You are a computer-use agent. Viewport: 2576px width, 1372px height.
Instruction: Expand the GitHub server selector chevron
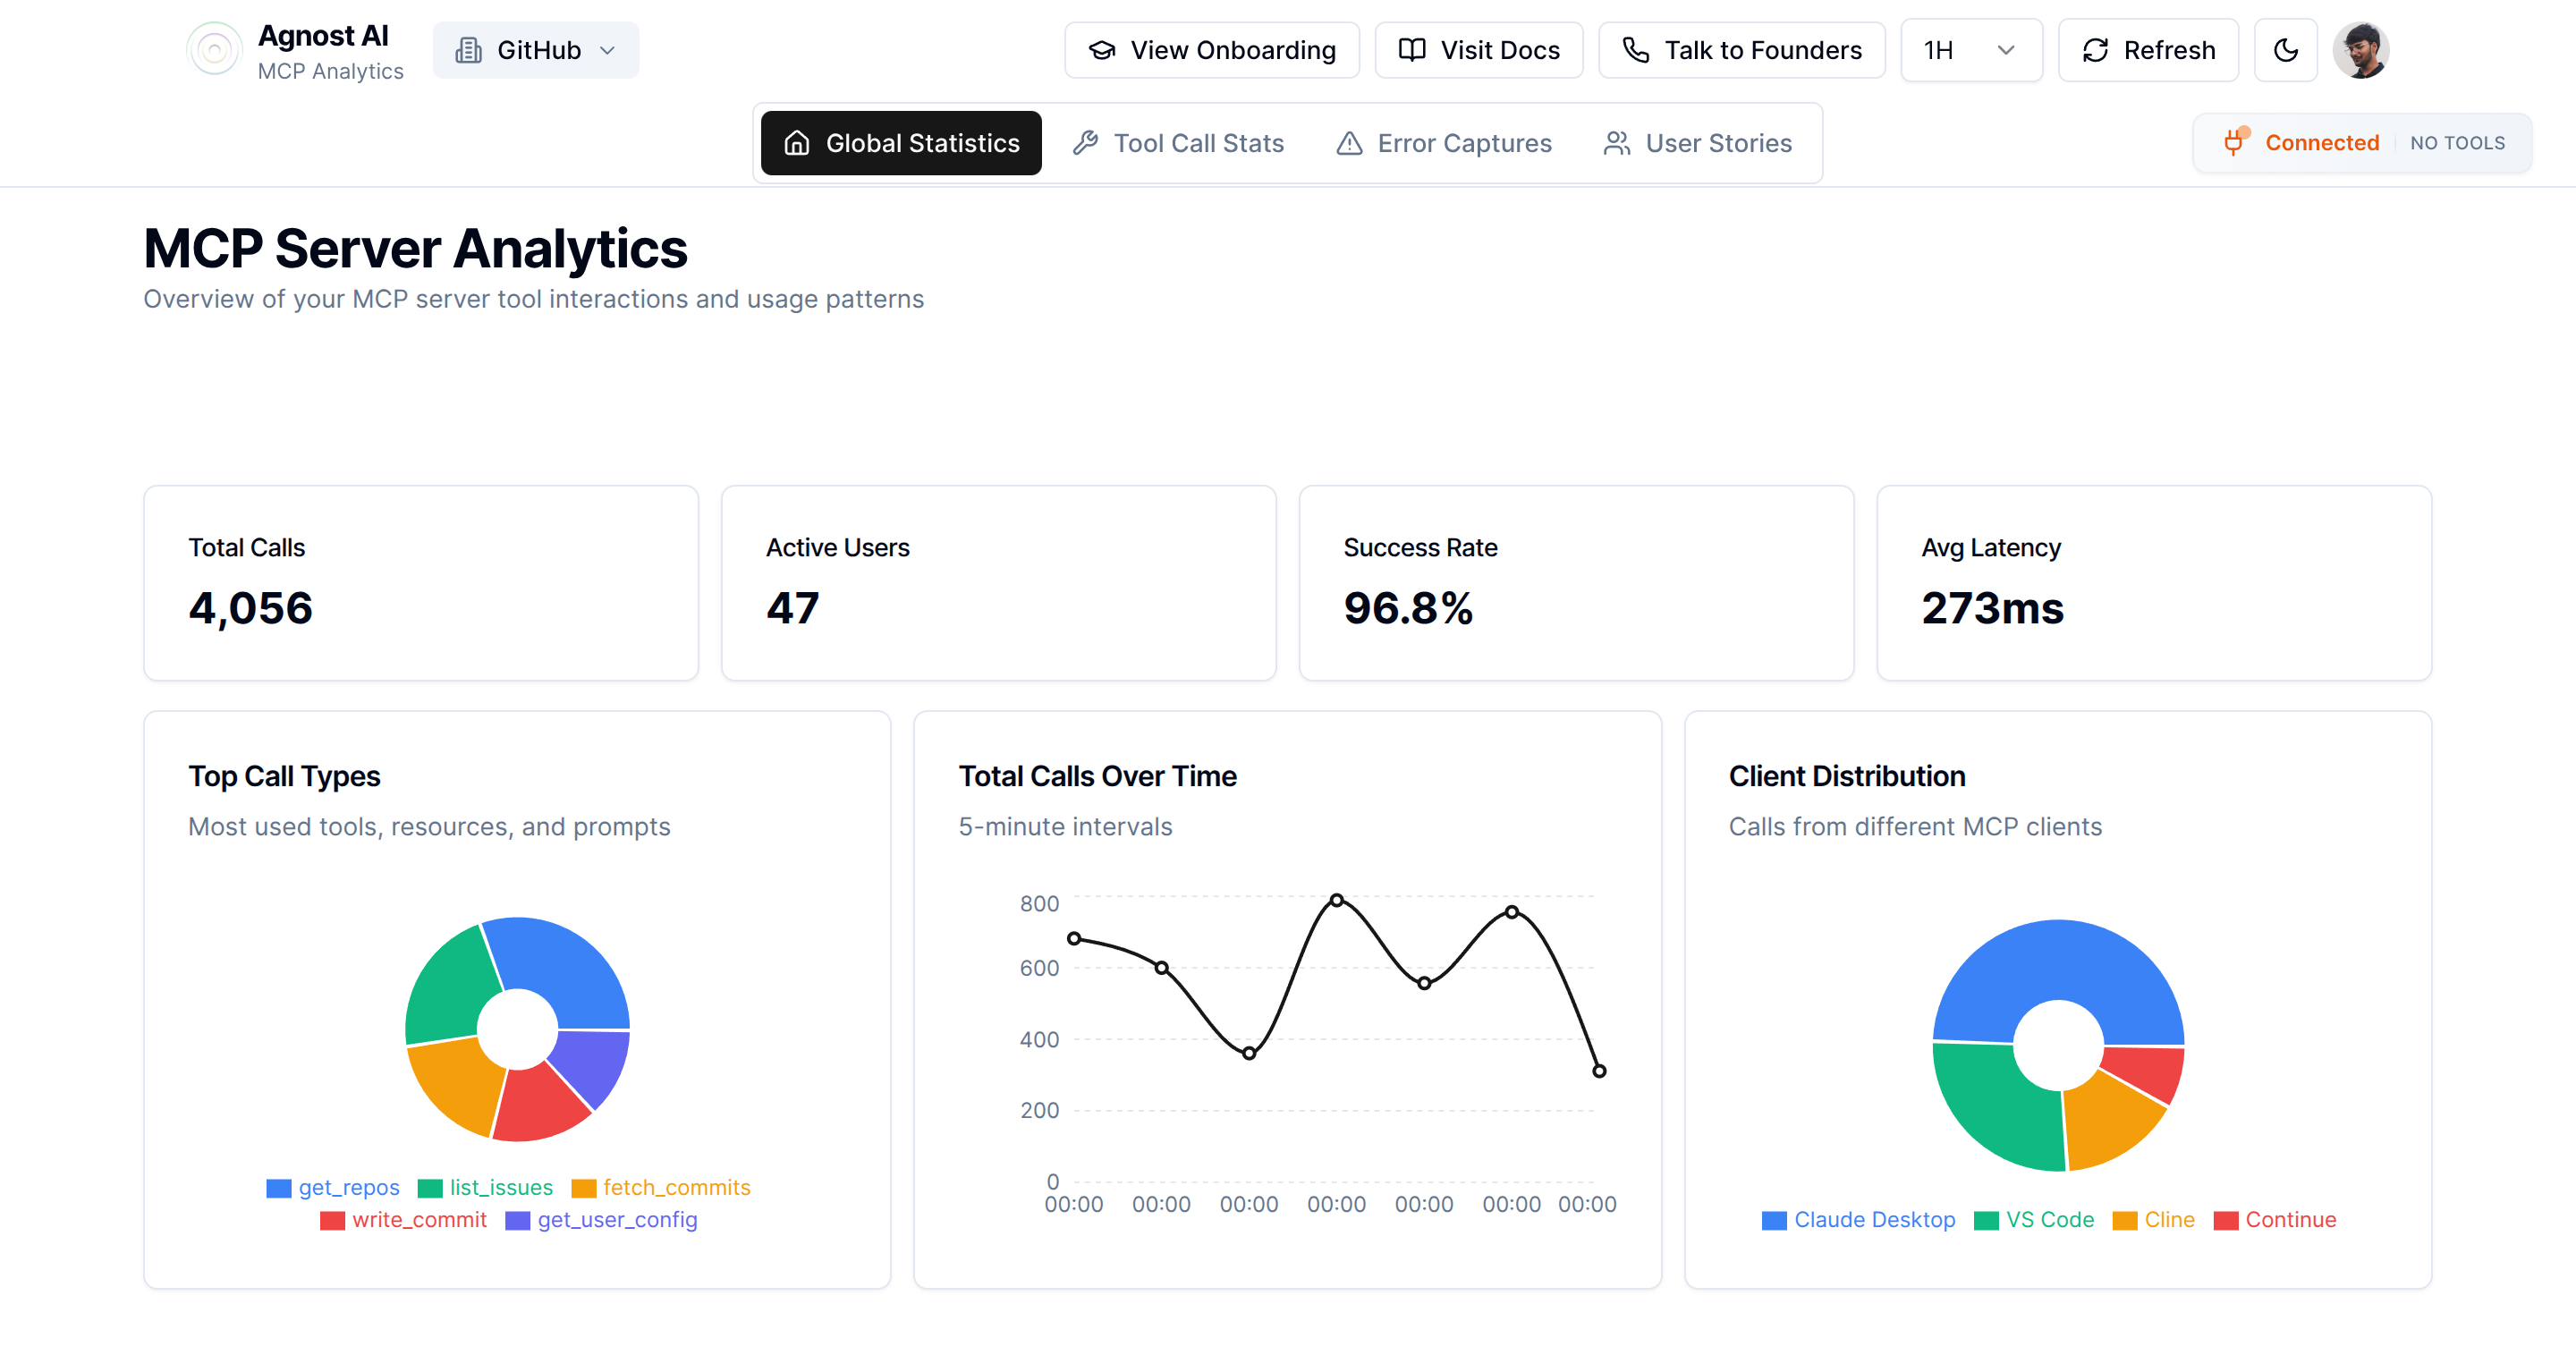[x=608, y=49]
